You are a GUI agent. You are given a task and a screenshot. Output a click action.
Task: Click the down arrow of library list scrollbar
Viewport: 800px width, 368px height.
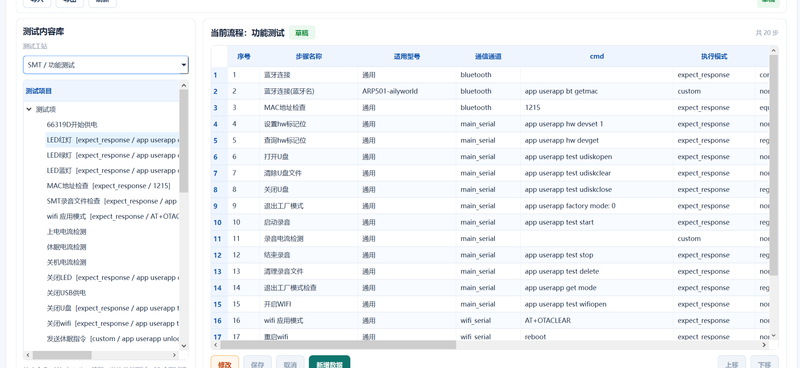[x=184, y=346]
